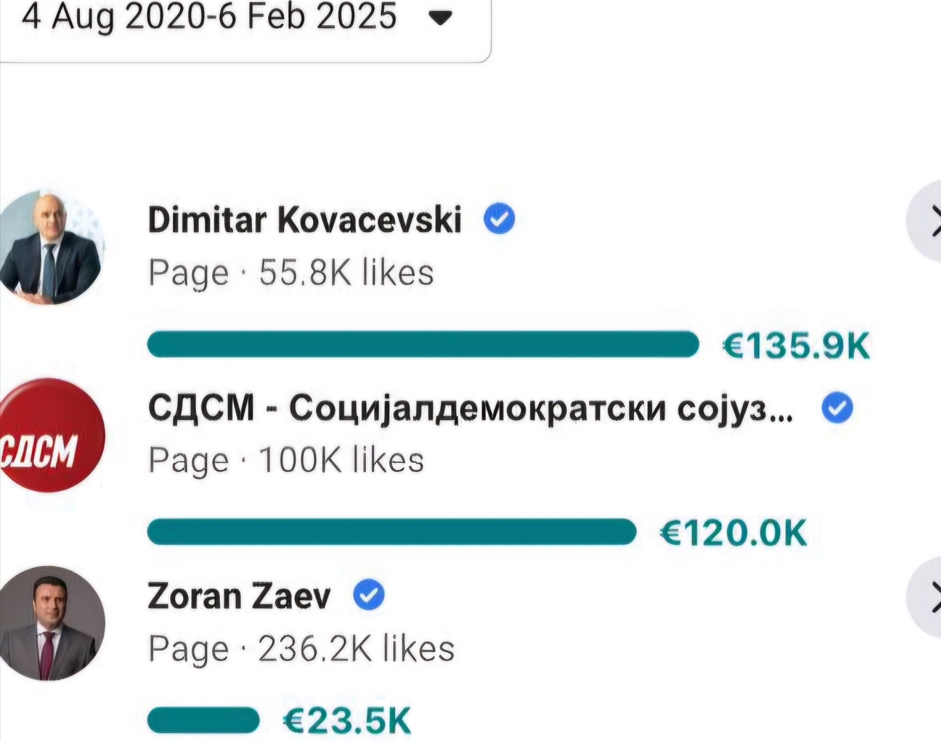This screenshot has height=741, width=941.
Task: Click Dimitar Kovacevski's teal spending bar
Action: pyautogui.click(x=423, y=345)
